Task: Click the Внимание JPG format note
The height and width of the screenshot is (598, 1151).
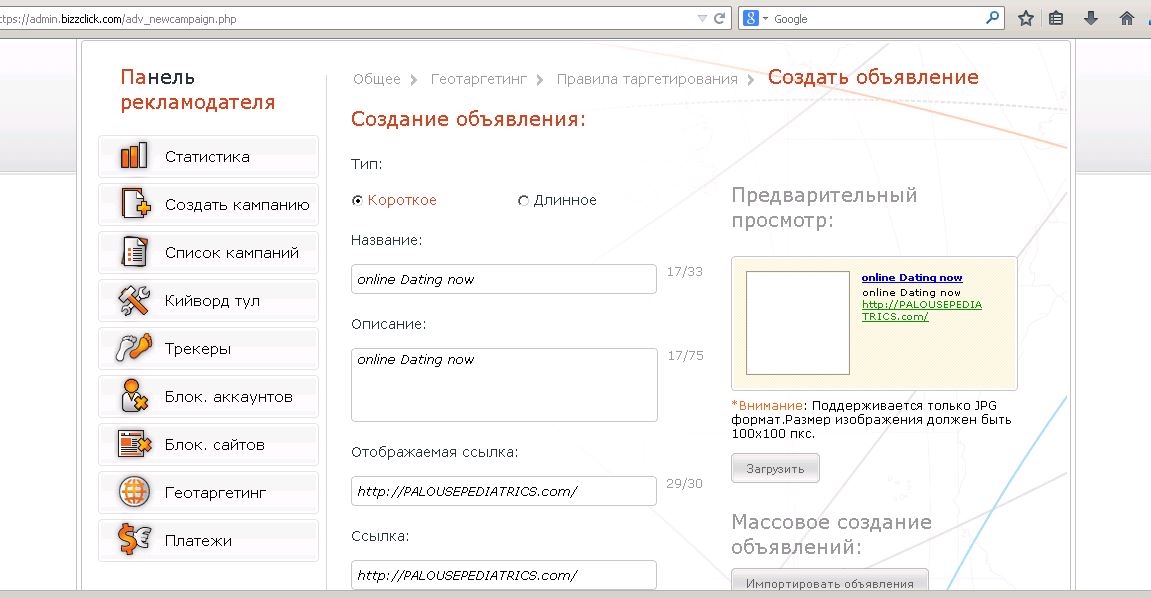Action: pos(871,419)
